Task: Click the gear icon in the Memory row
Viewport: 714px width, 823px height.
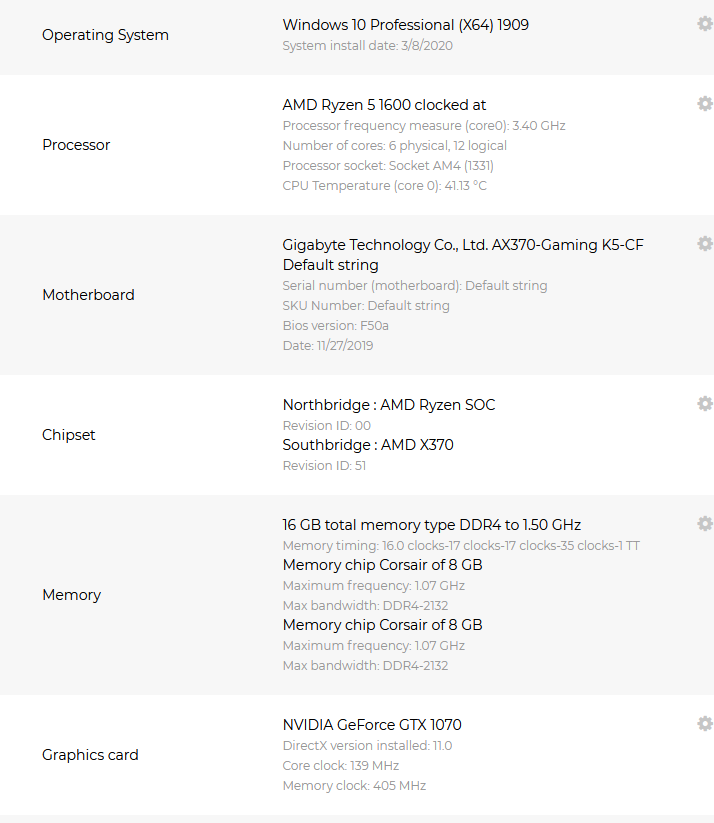Action: coord(705,524)
